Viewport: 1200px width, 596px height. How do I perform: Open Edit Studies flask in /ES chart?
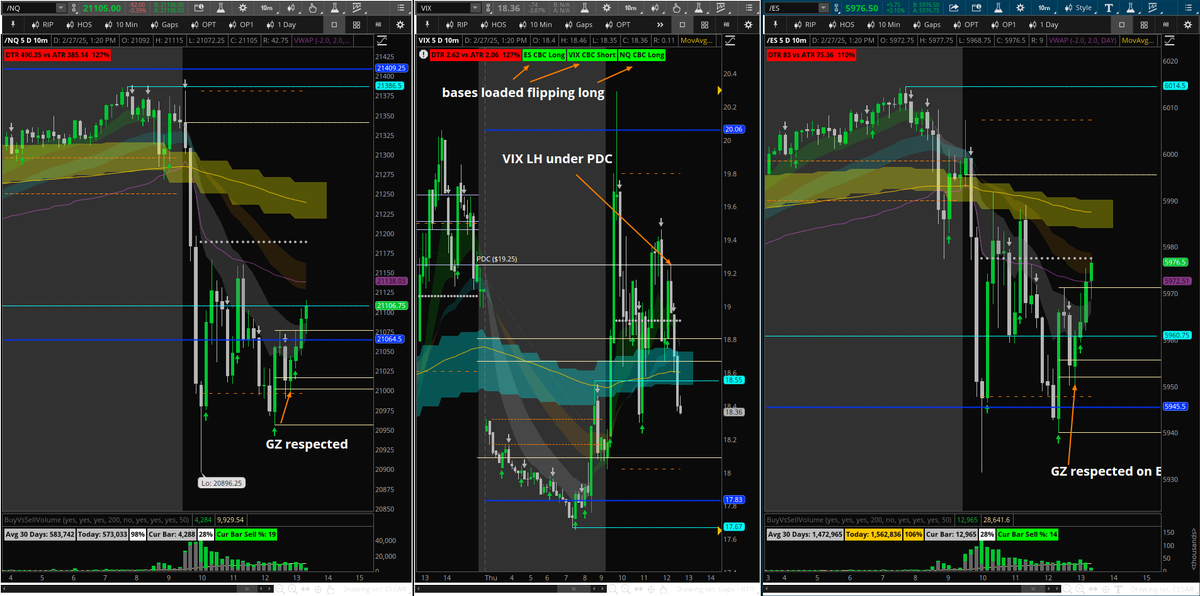pos(998,8)
